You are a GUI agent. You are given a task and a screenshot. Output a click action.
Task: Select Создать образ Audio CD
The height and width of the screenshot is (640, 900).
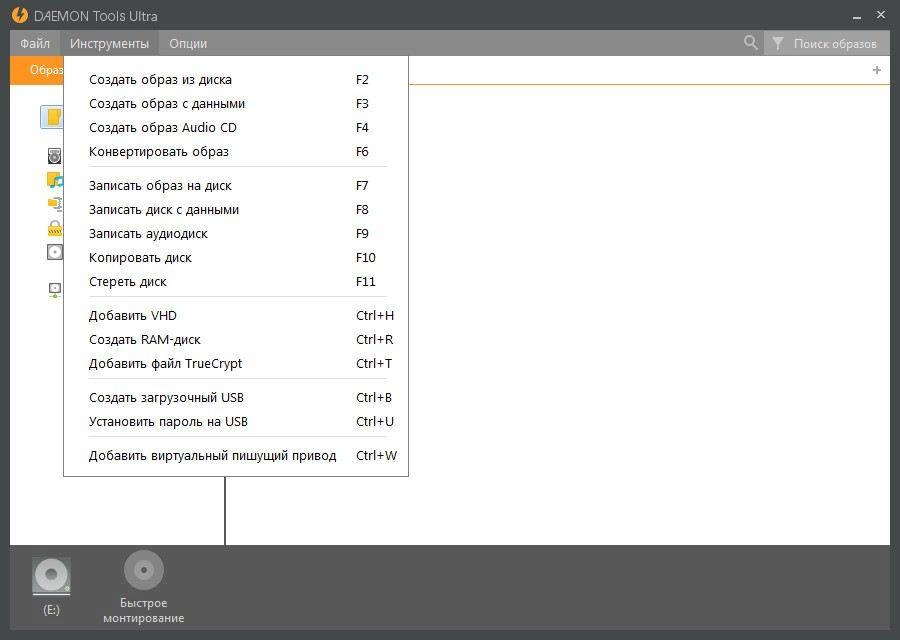pyautogui.click(x=236, y=128)
